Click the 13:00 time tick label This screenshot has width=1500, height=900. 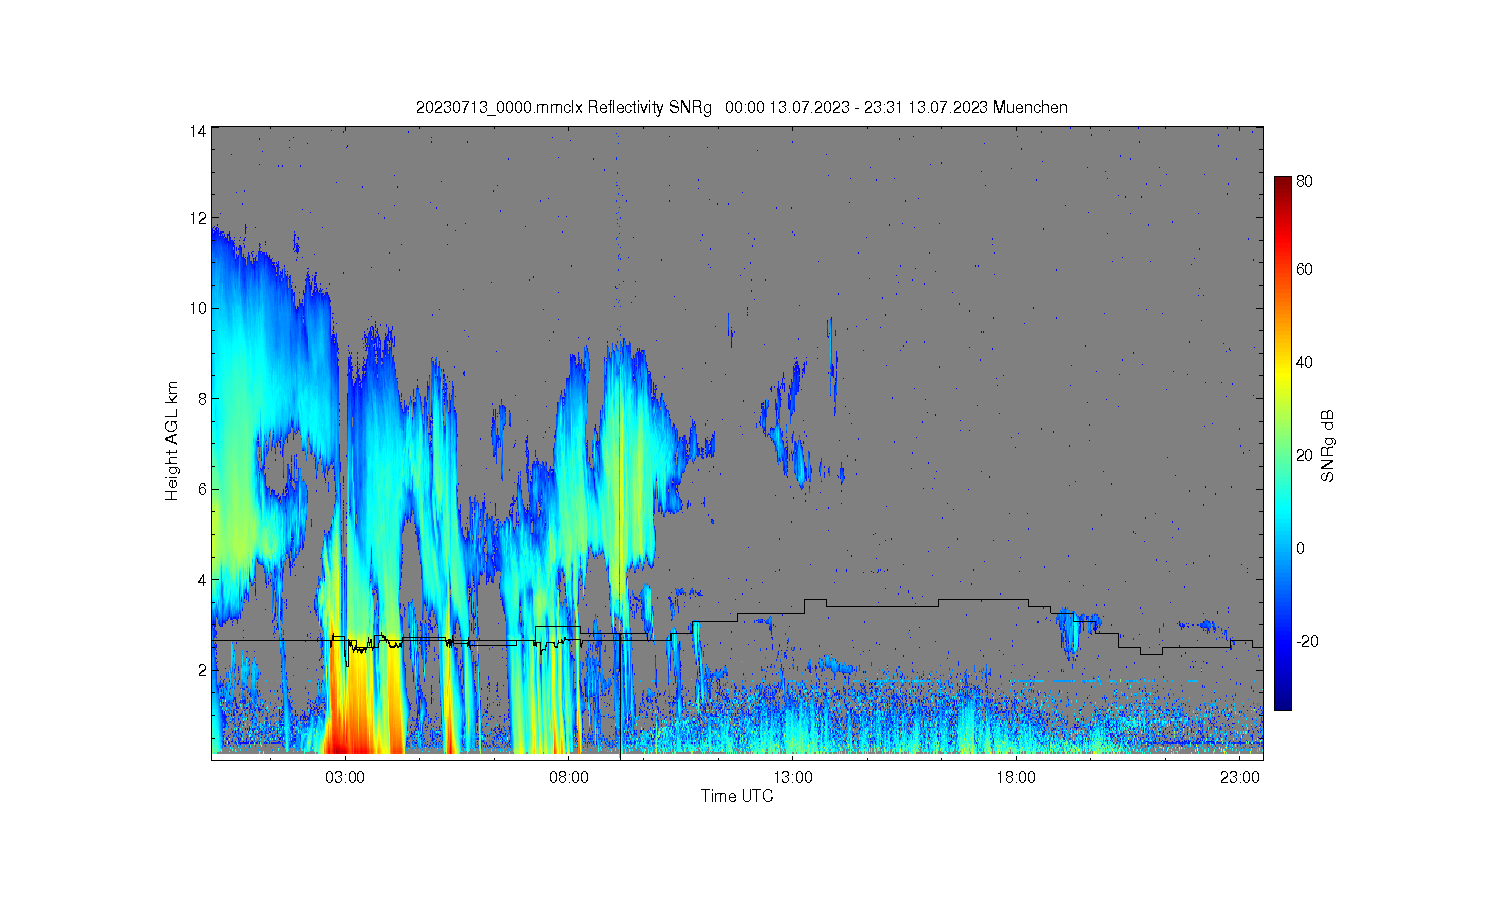point(793,777)
